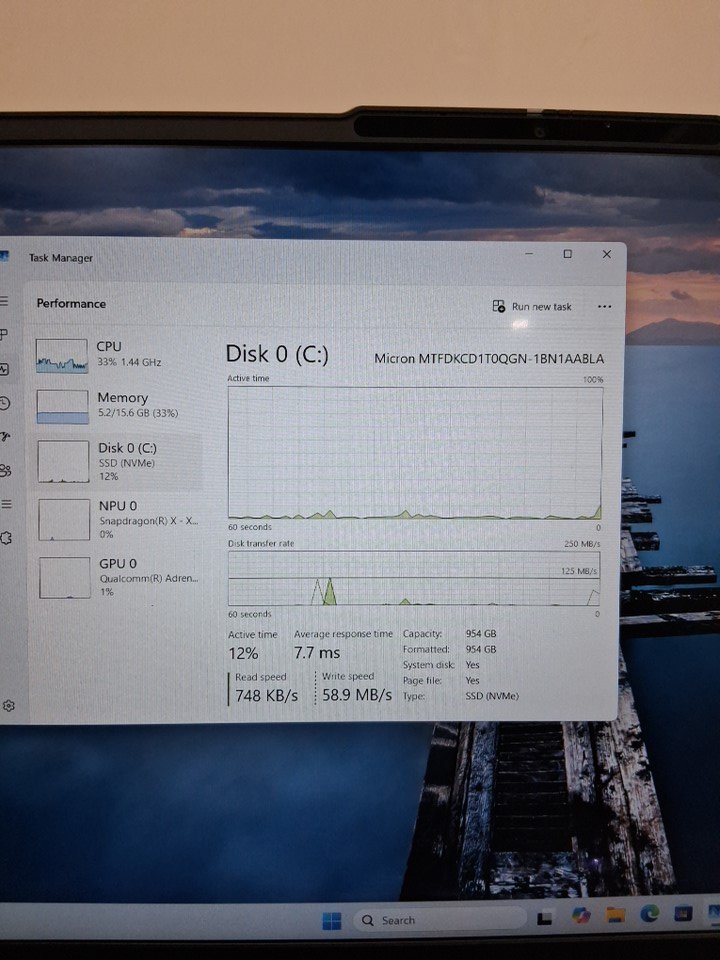Click the taskbar Search box
The width and height of the screenshot is (720, 960).
tap(439, 920)
